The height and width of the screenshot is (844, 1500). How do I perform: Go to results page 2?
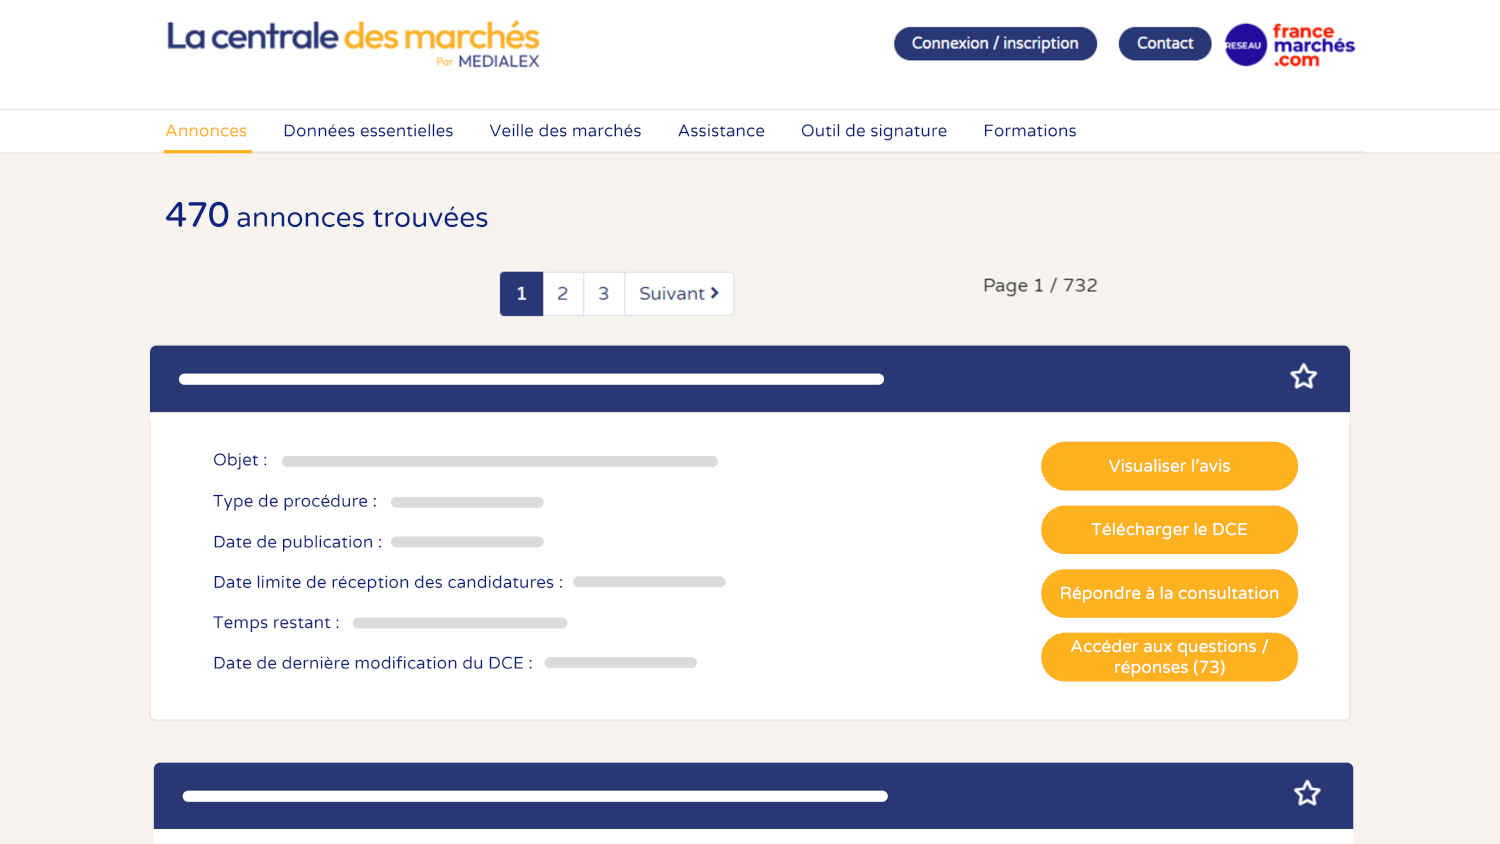point(562,293)
